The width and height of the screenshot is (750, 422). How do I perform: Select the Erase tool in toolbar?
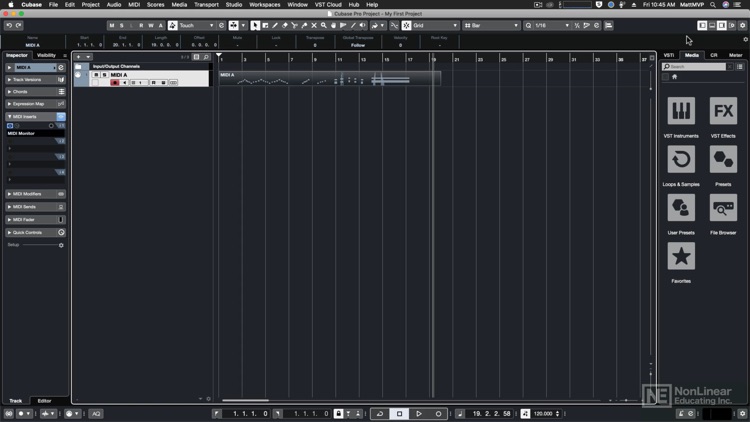(x=285, y=25)
